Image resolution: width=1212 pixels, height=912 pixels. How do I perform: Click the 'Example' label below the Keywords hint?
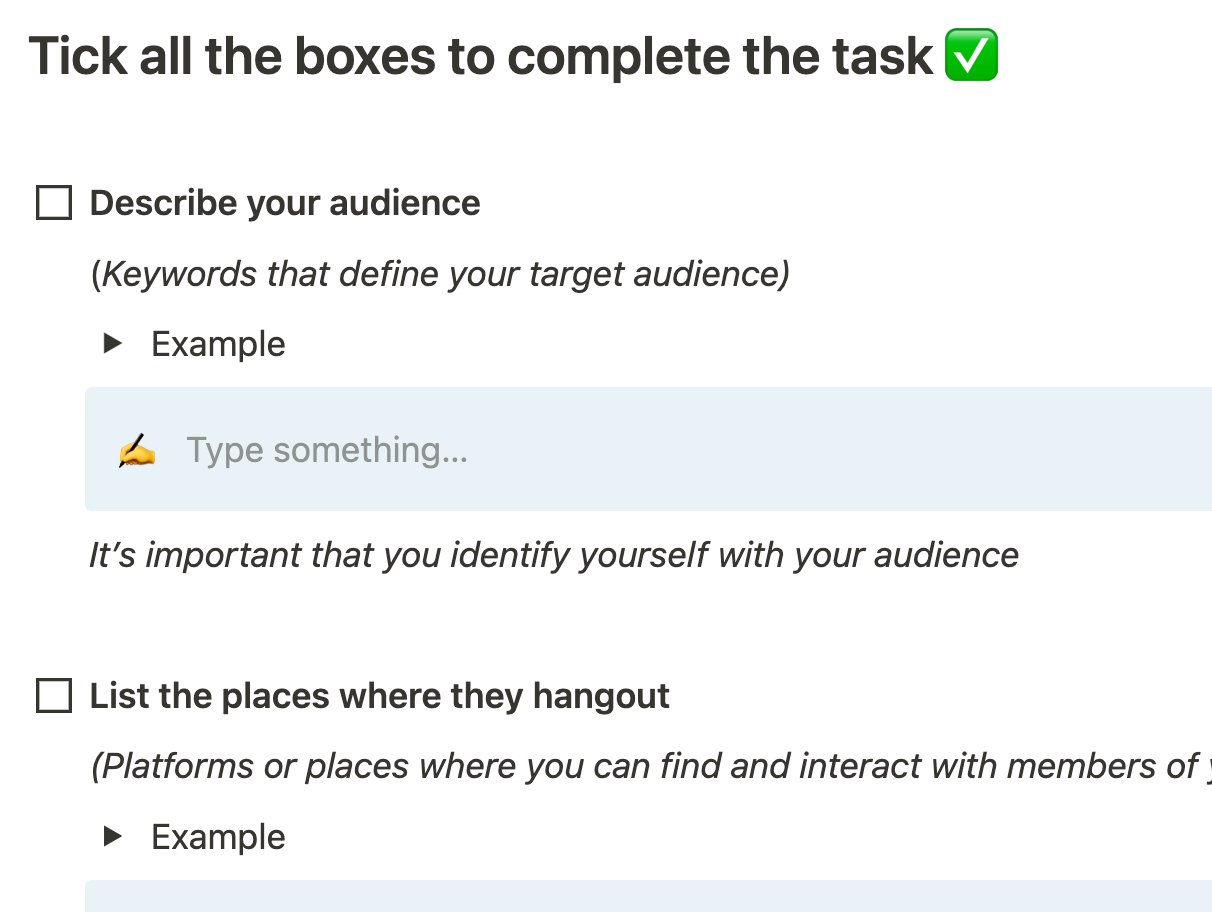pyautogui.click(x=218, y=344)
